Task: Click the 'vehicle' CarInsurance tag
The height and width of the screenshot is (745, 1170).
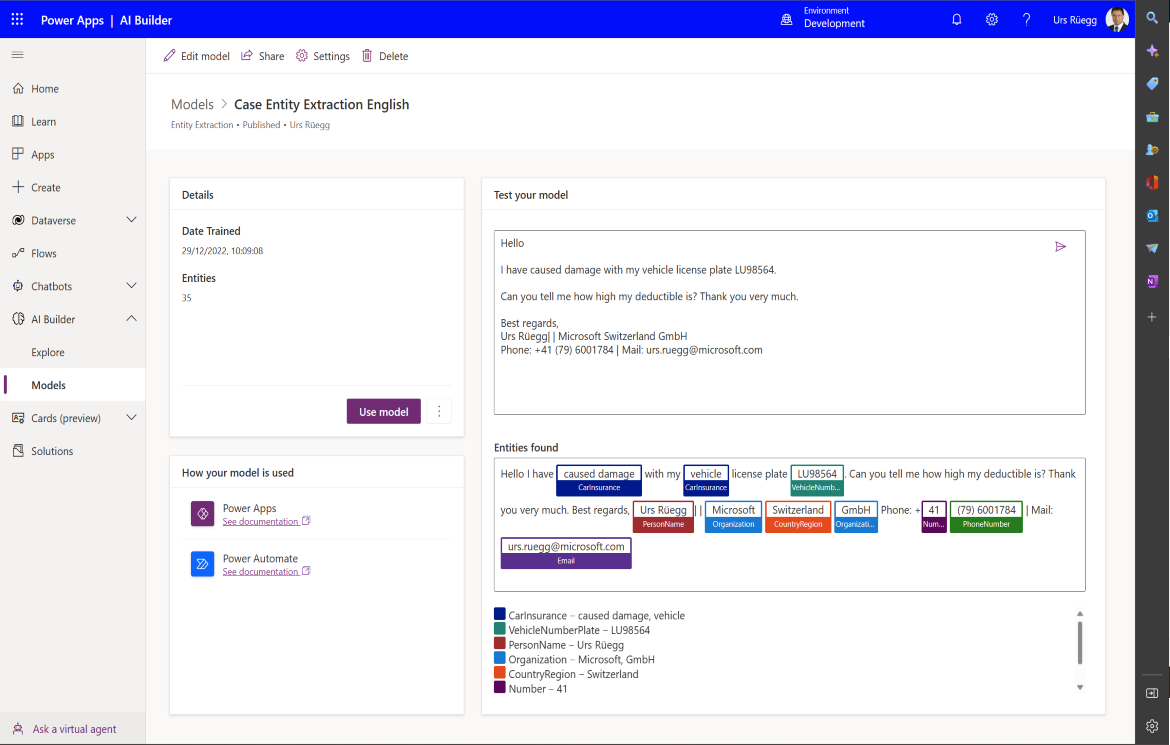Action: coord(706,480)
